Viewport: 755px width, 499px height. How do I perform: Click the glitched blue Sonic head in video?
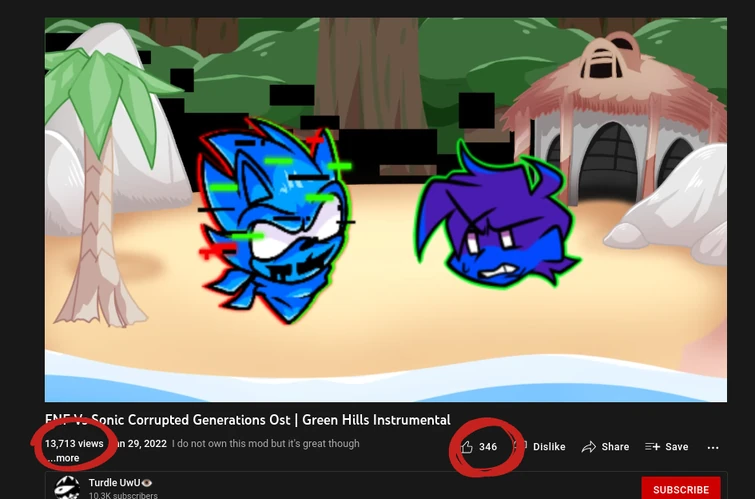[275, 221]
